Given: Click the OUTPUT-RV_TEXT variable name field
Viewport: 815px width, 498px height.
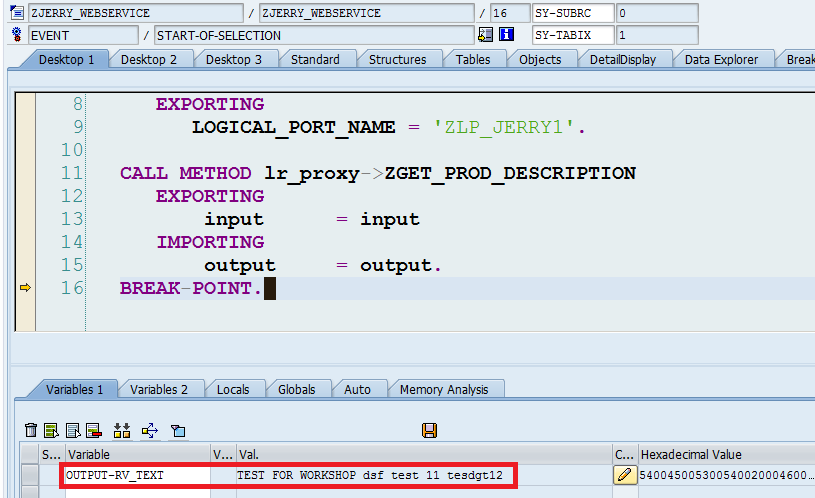Looking at the screenshot, I should (137, 475).
